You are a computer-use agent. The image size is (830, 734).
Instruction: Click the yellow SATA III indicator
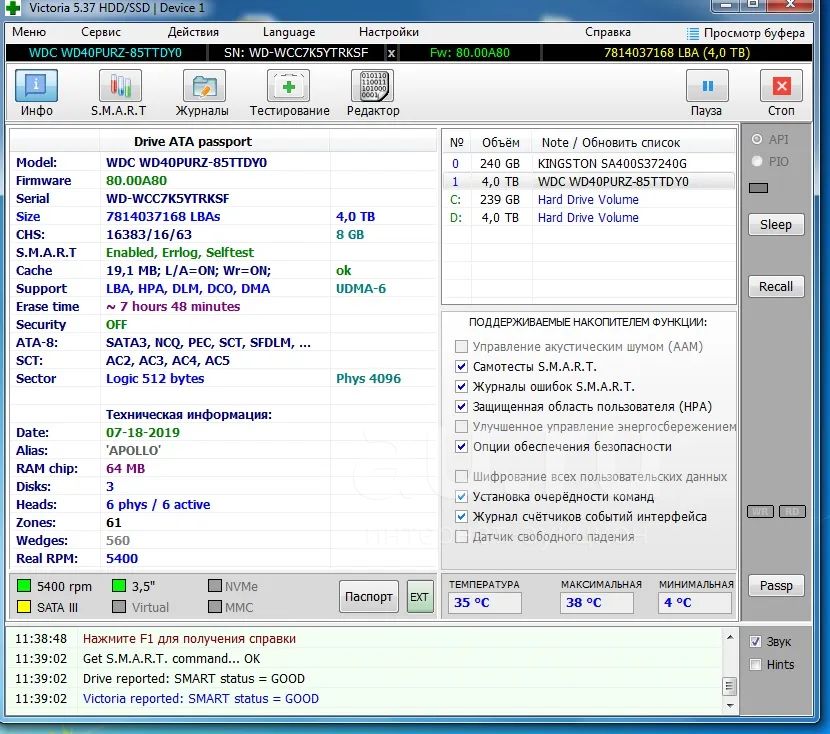(24, 606)
